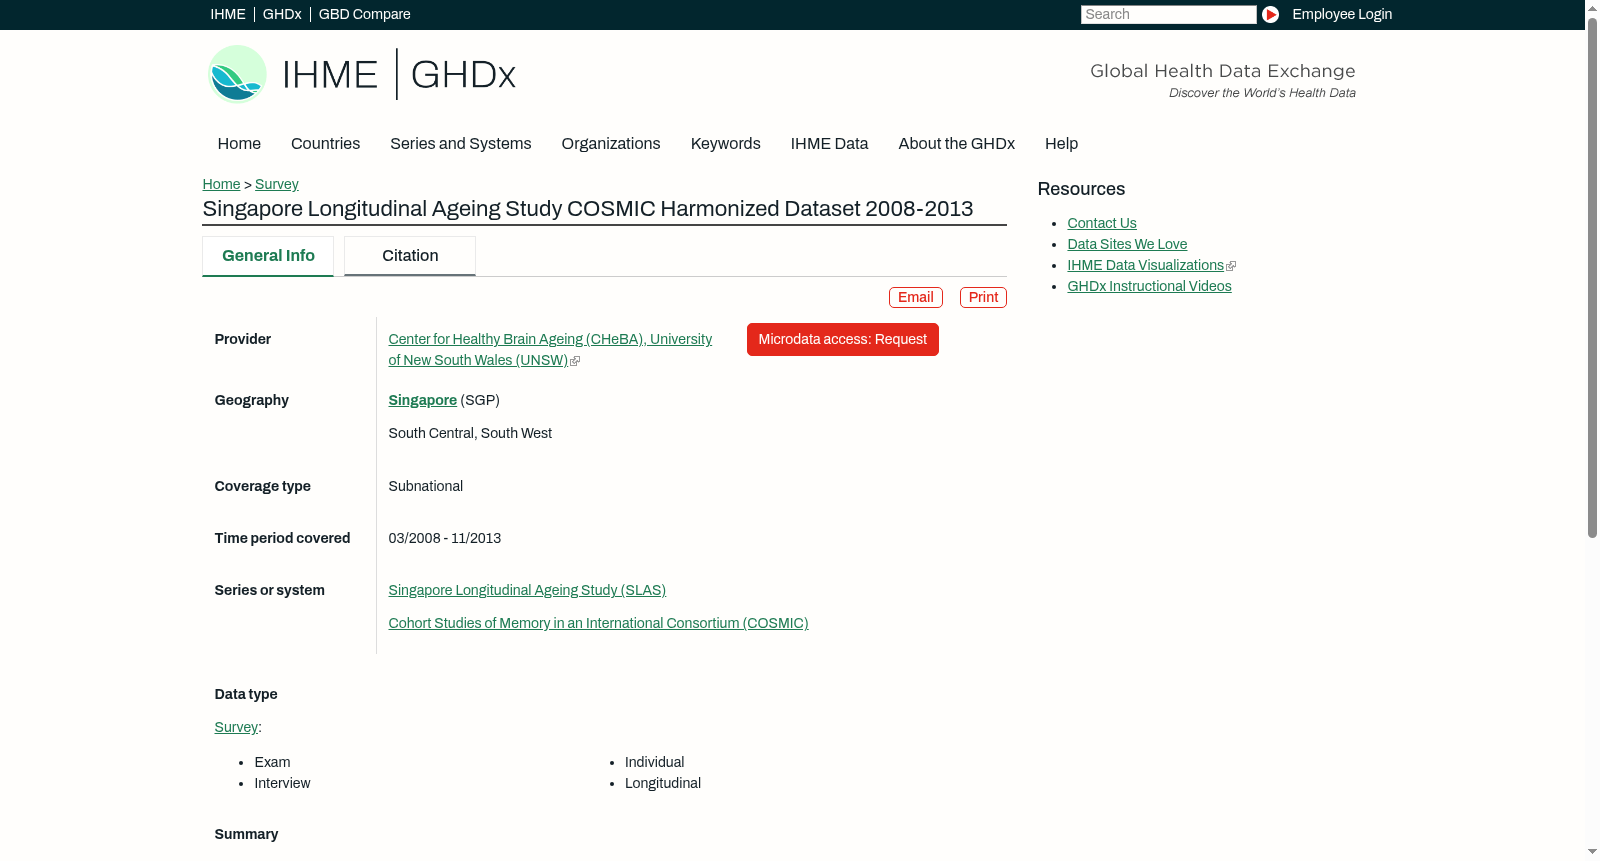Click the Search input field
The image size is (1600, 861).
coord(1168,14)
